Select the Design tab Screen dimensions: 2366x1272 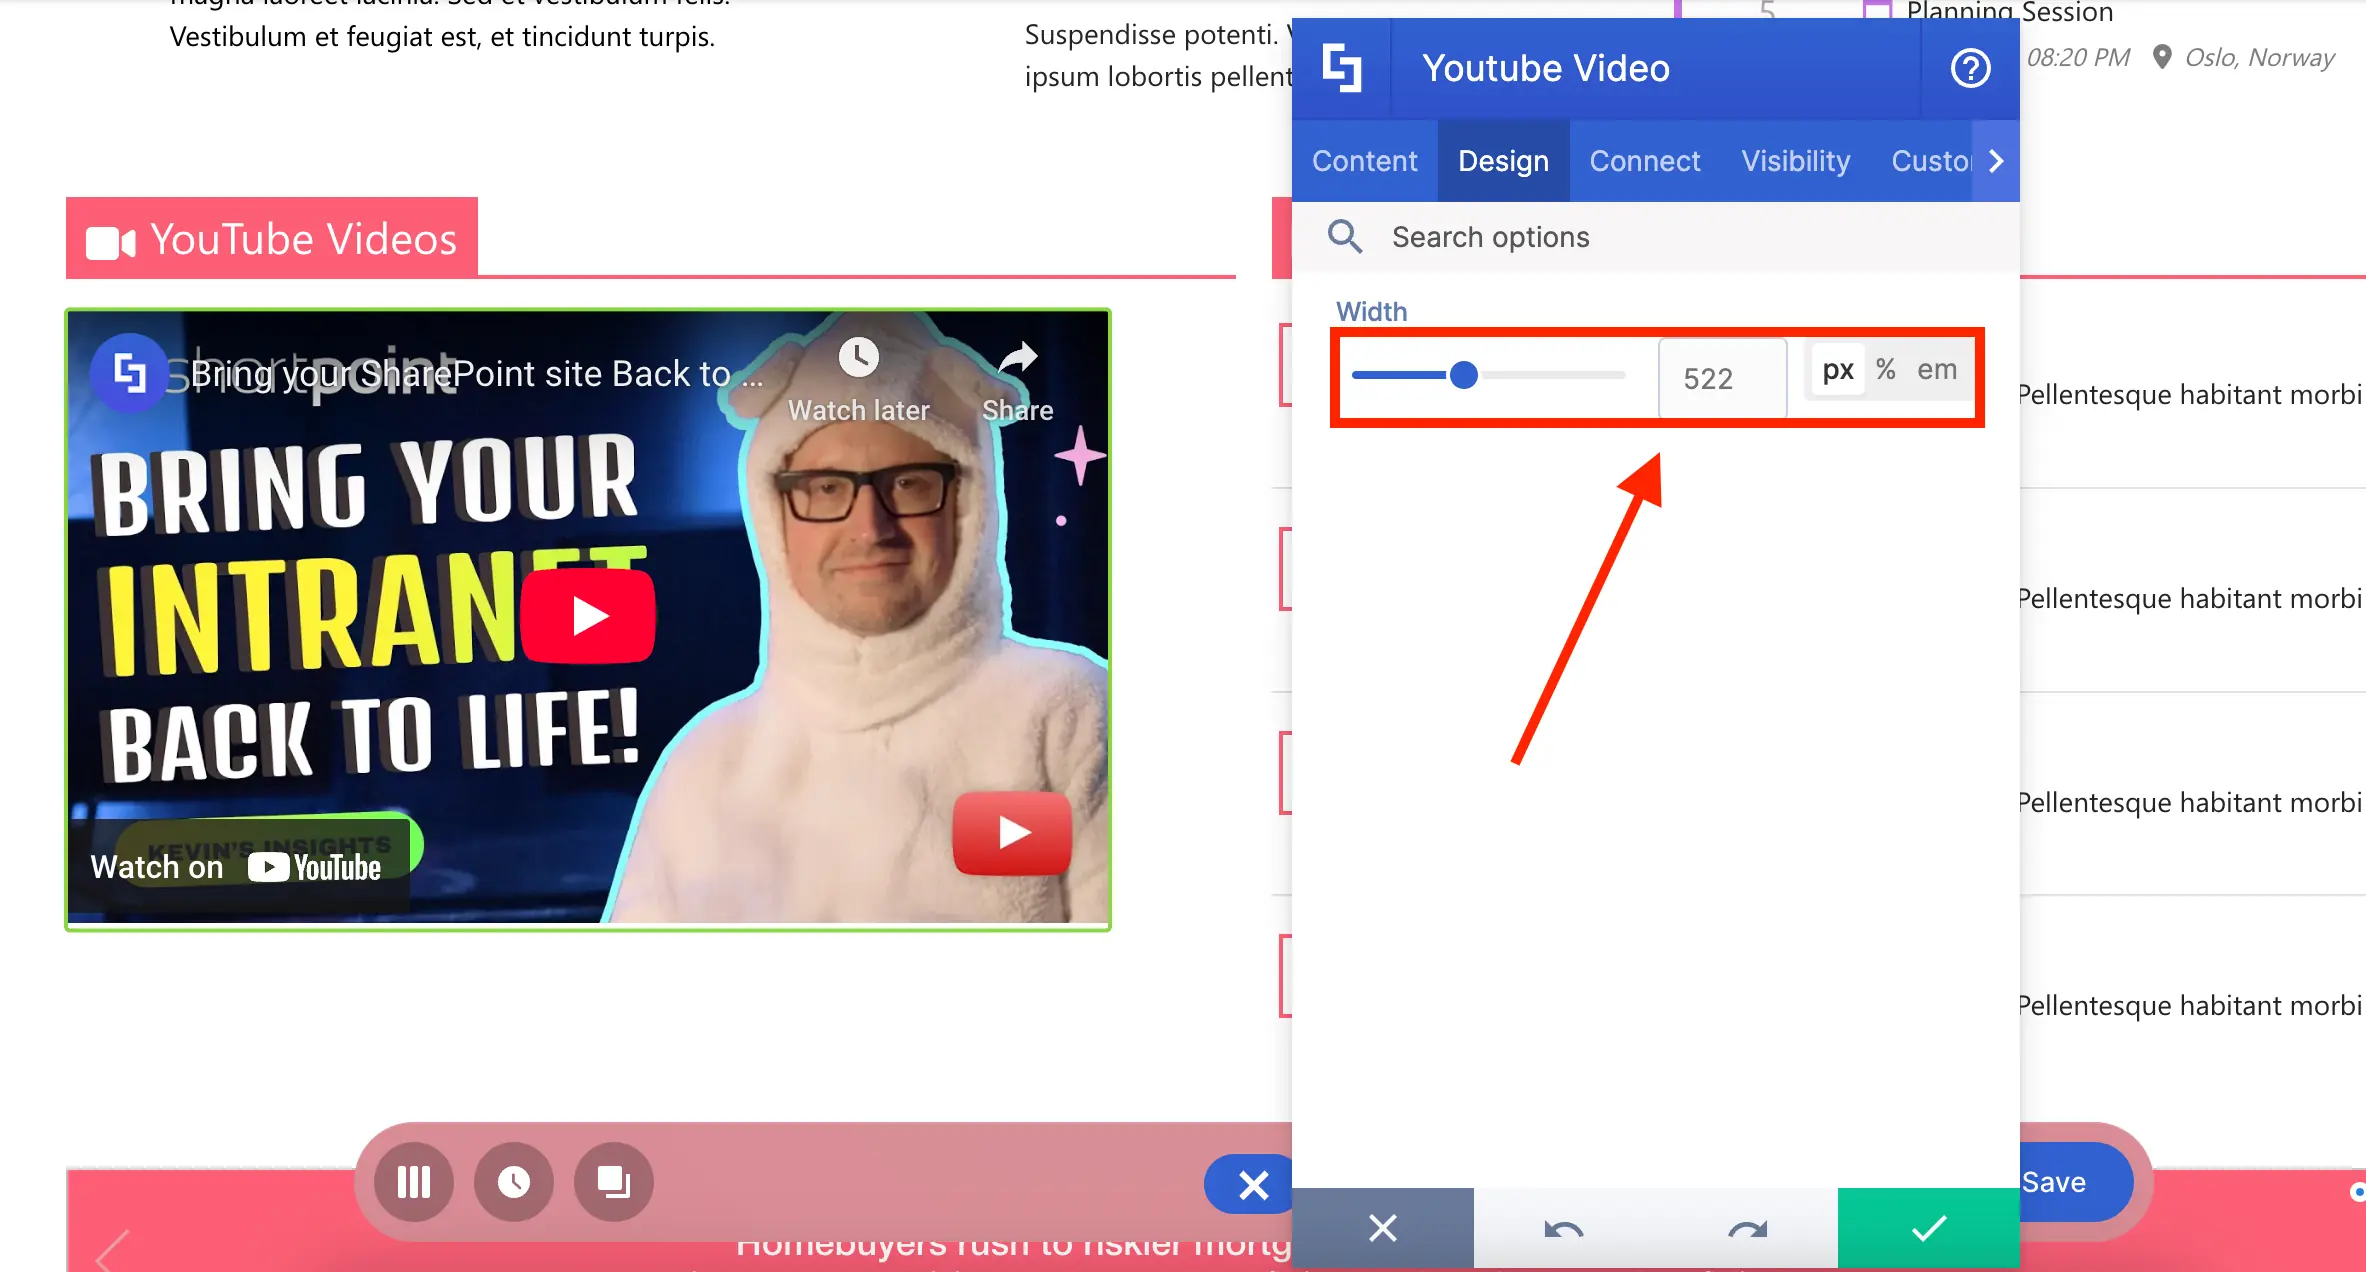click(x=1503, y=161)
